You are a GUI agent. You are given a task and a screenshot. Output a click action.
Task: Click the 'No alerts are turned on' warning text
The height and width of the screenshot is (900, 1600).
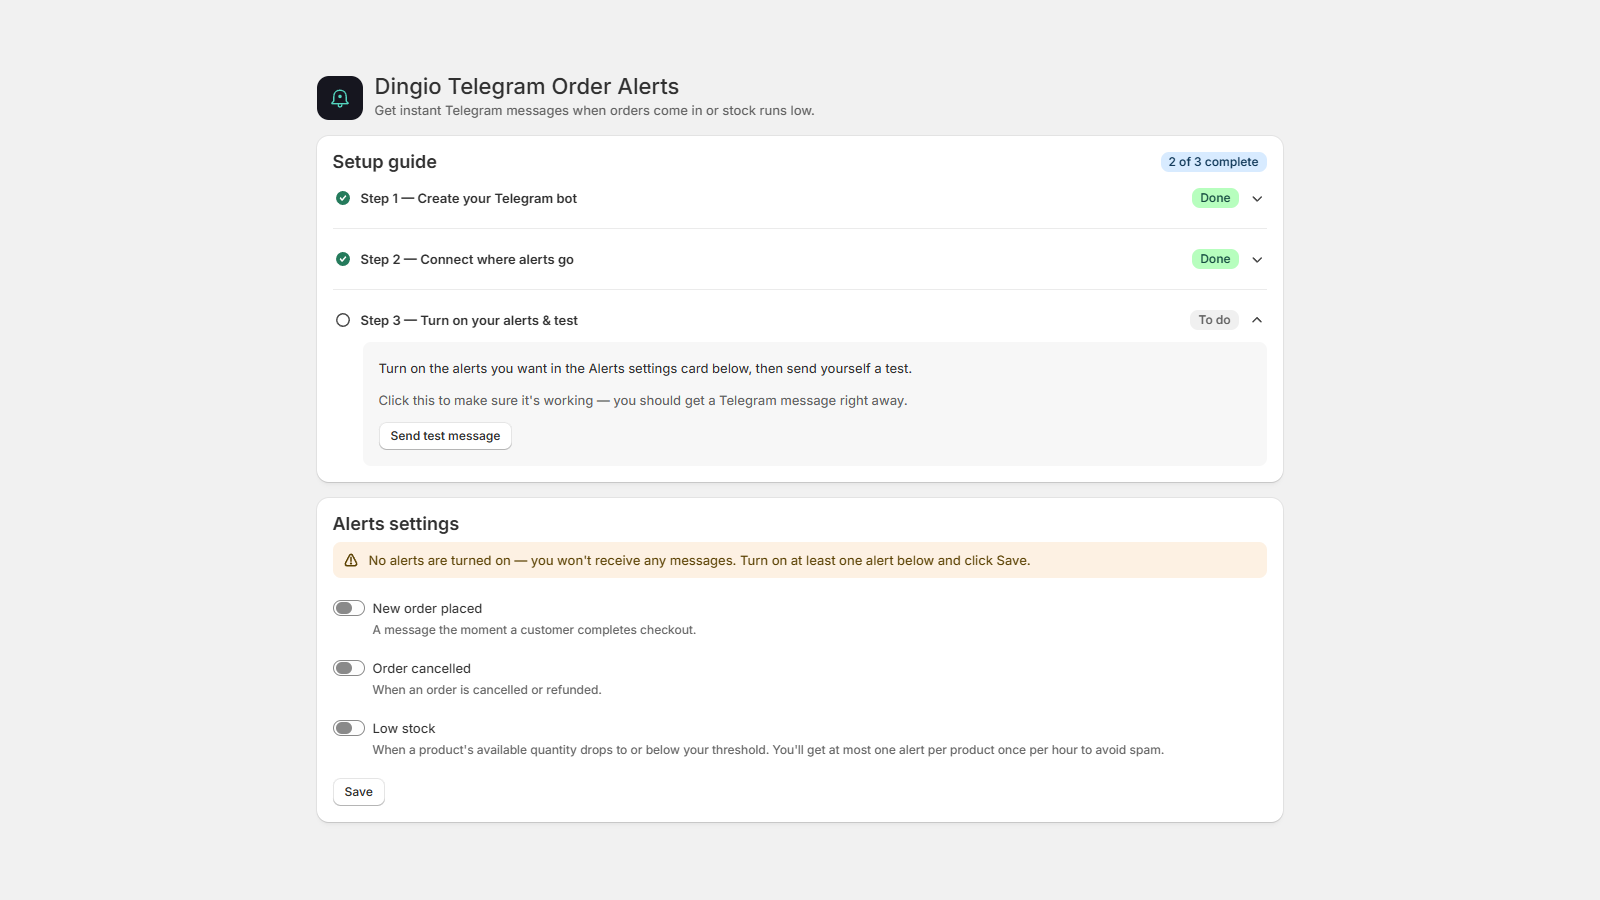pos(699,561)
